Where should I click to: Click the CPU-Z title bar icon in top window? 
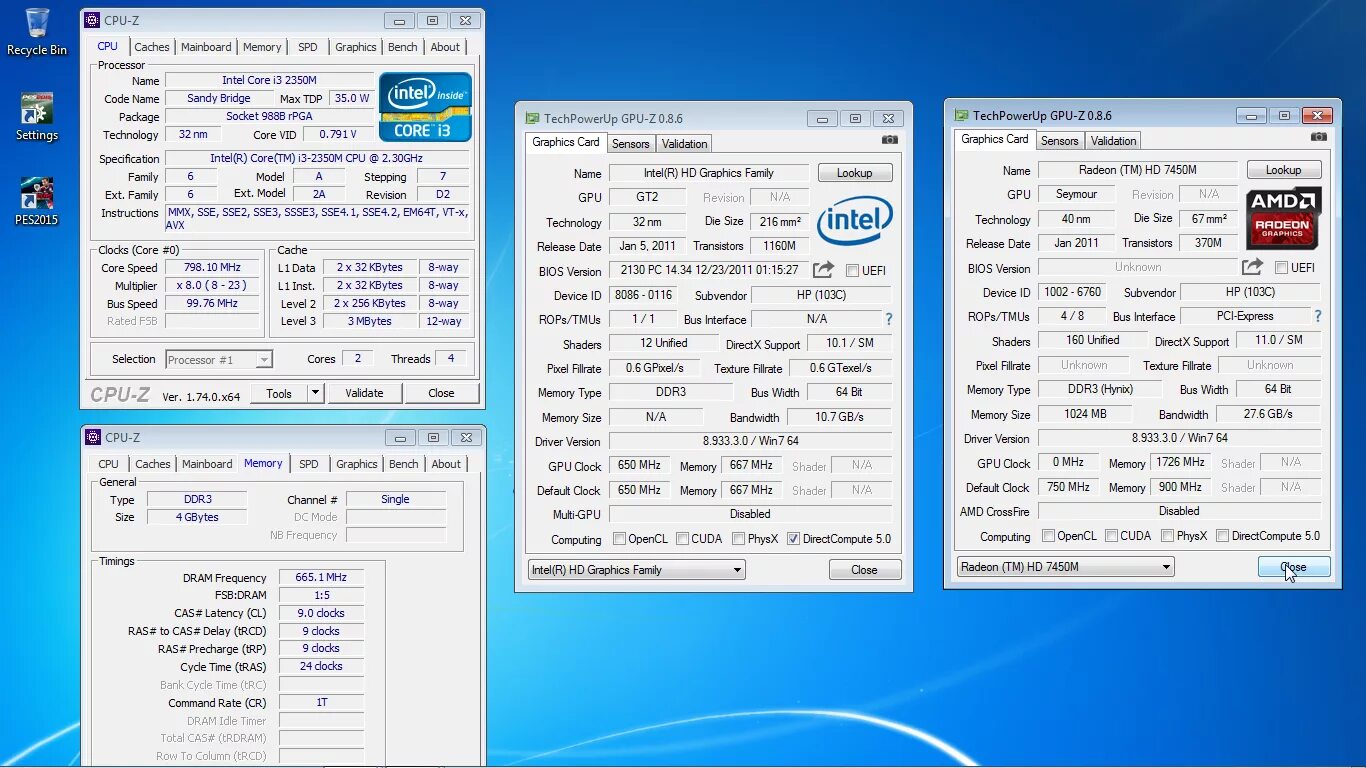[x=93, y=20]
